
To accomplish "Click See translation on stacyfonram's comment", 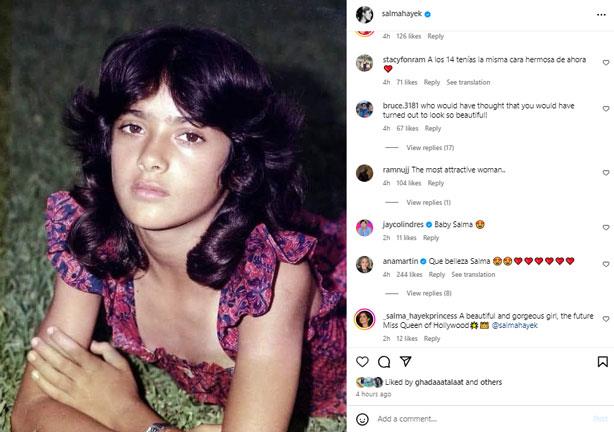I will pyautogui.click(x=468, y=82).
